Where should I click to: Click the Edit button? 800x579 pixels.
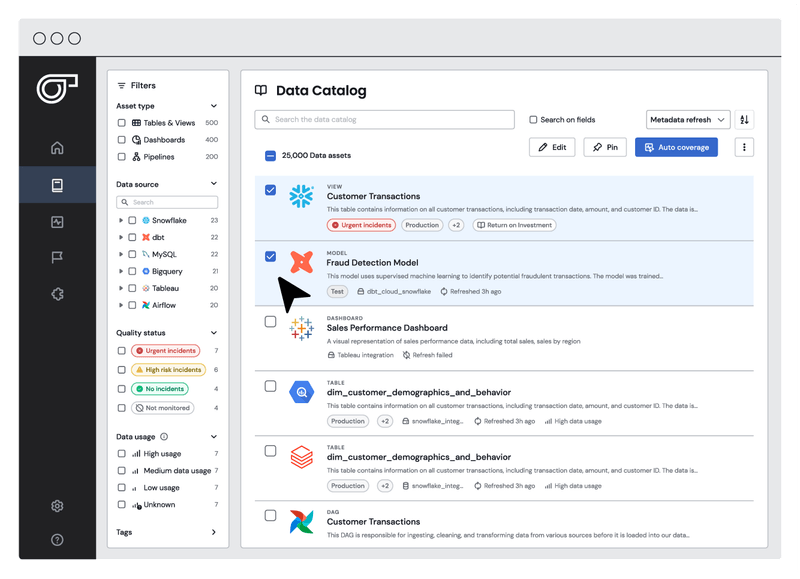552,147
